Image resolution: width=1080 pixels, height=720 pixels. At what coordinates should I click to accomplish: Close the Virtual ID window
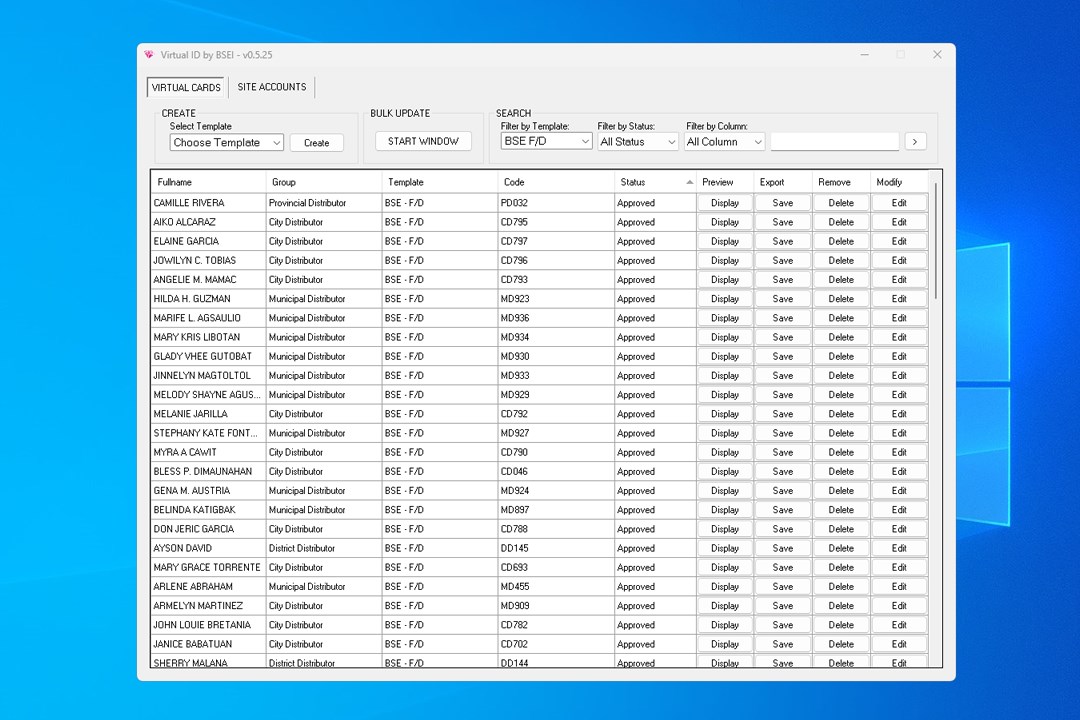[x=937, y=54]
